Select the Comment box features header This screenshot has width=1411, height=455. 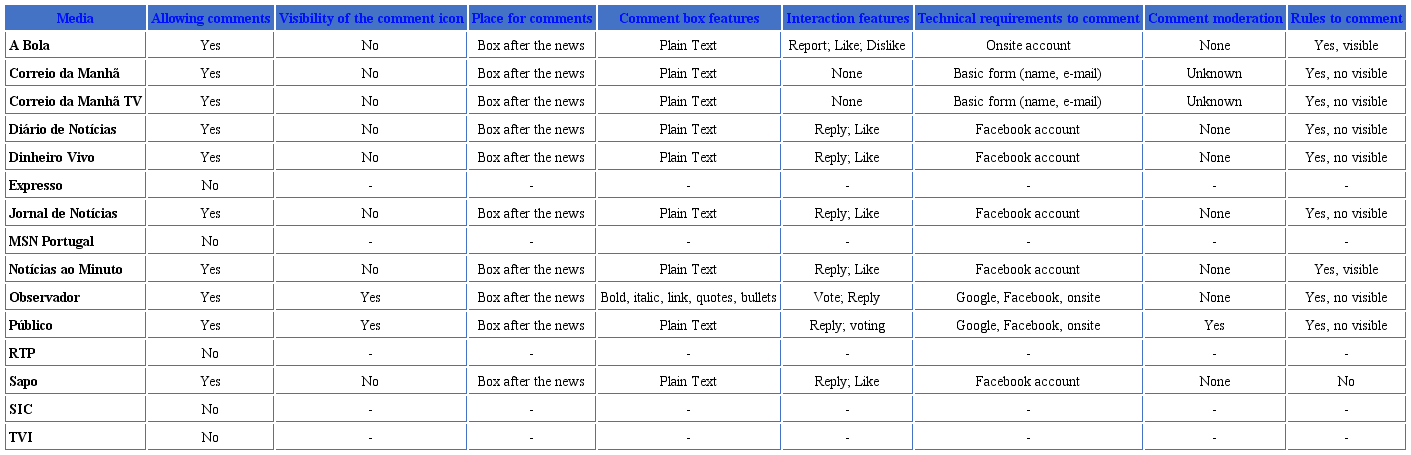689,18
